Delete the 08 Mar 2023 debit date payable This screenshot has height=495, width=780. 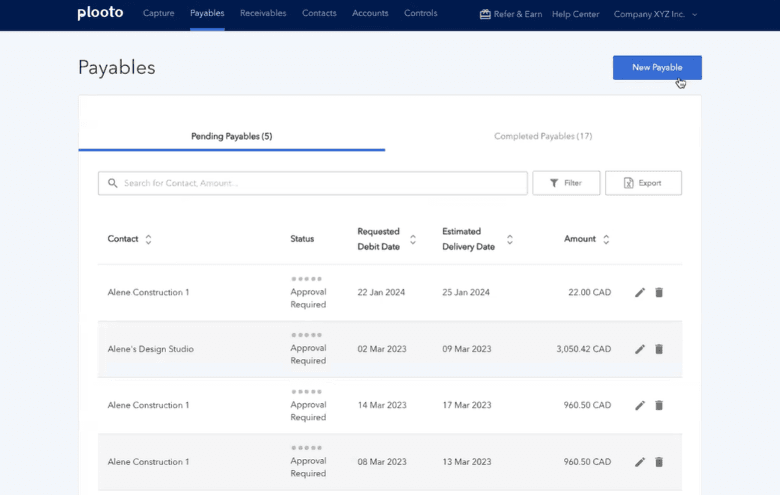(x=659, y=462)
